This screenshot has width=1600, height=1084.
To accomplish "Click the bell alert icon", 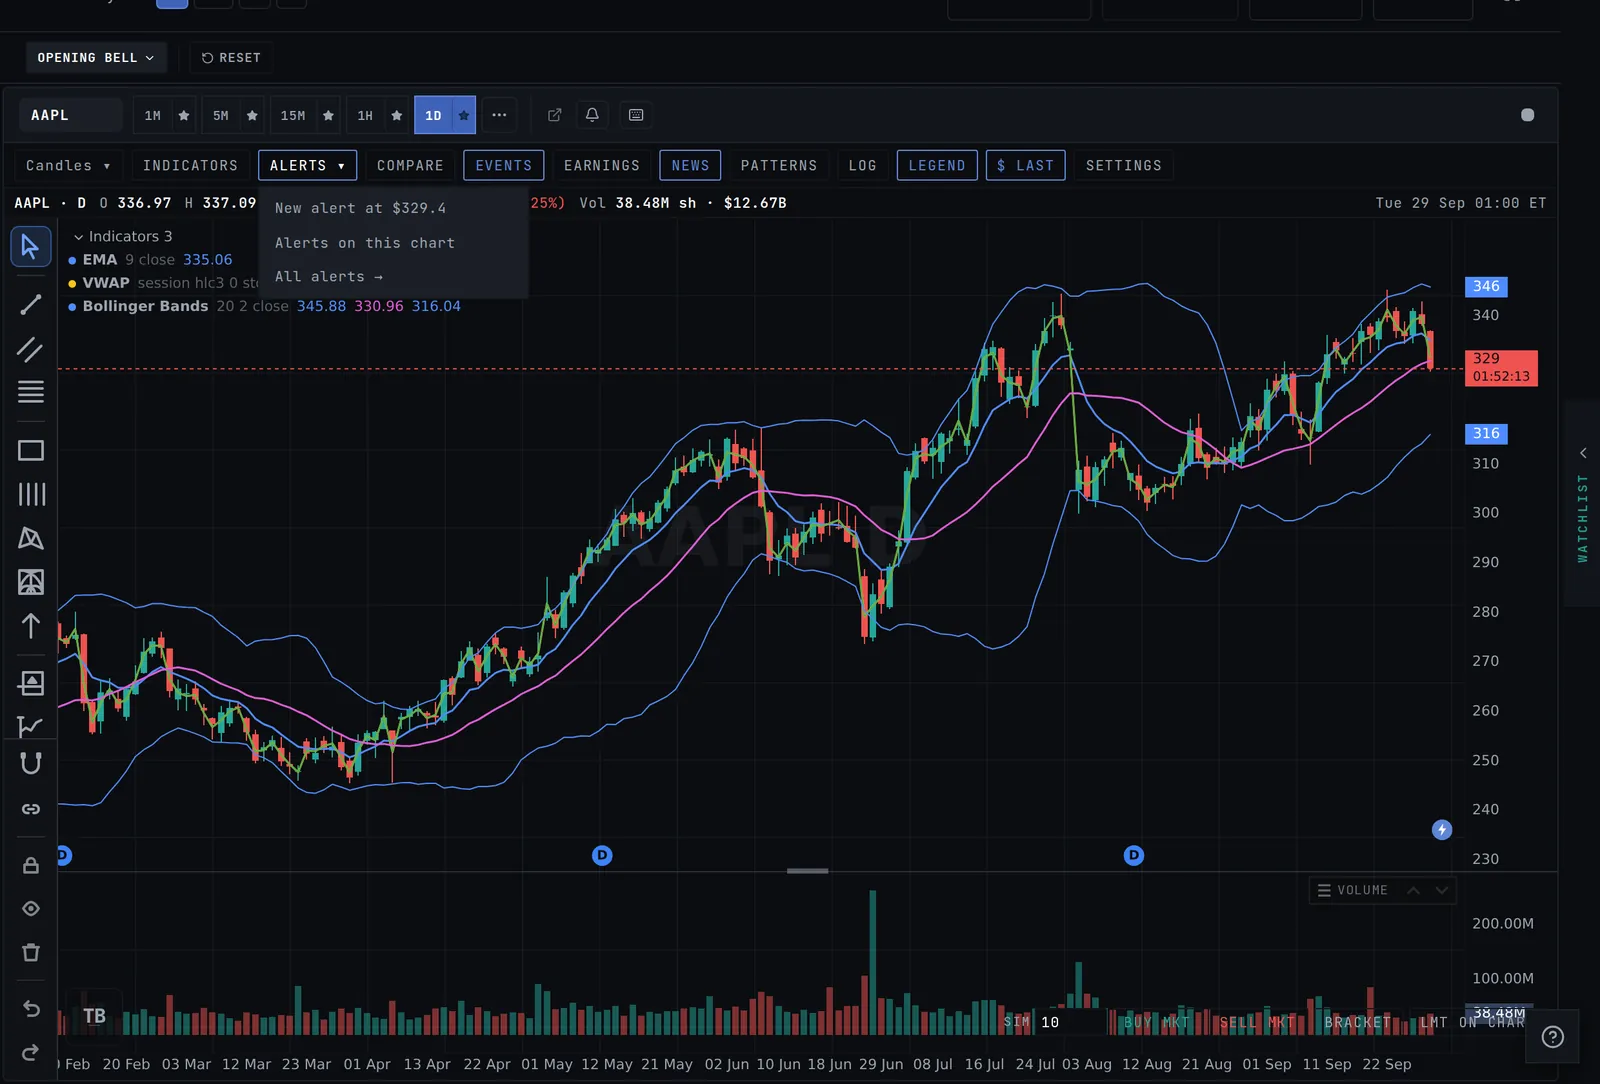I will (592, 115).
